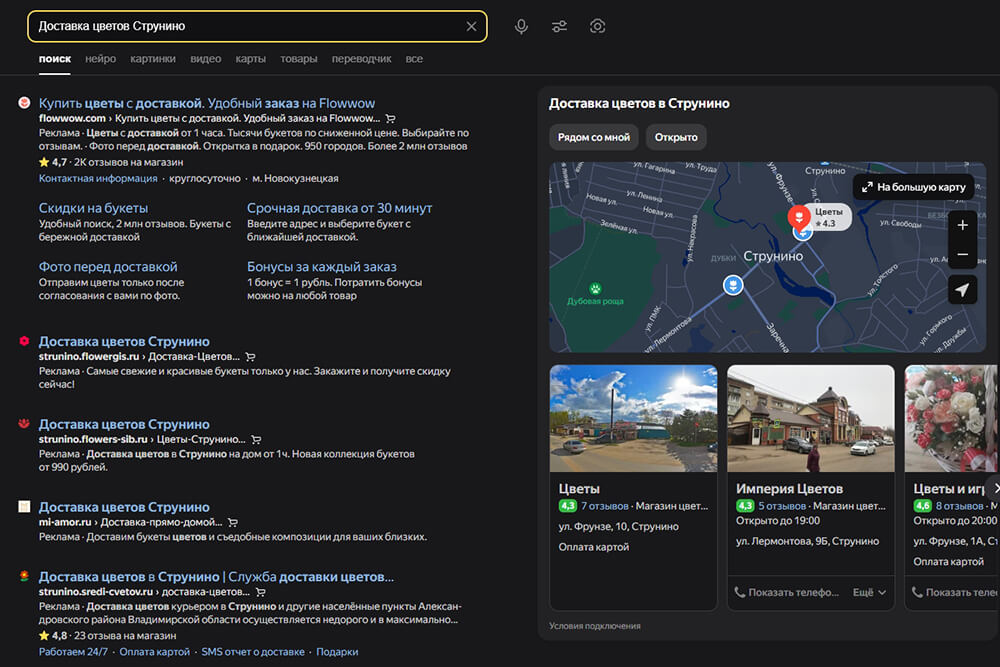
Task: Expand 'Ещё' dropdown on Империя Цветов card
Action: click(x=869, y=592)
